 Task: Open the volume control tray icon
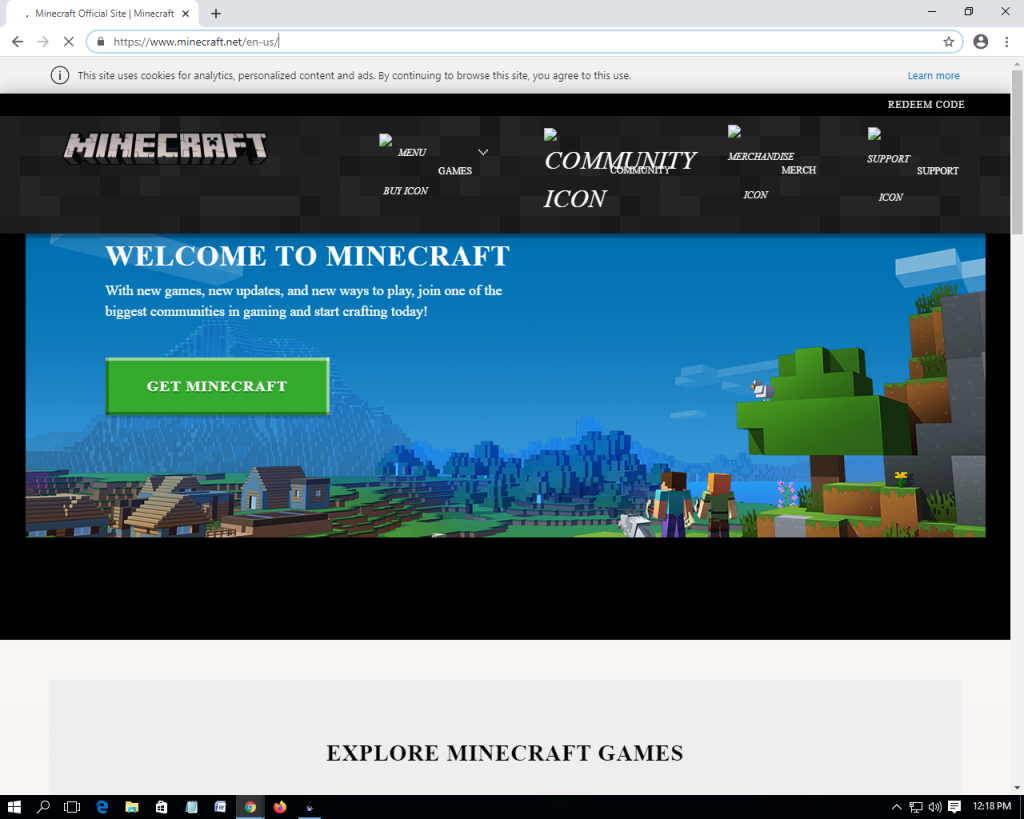click(x=935, y=807)
